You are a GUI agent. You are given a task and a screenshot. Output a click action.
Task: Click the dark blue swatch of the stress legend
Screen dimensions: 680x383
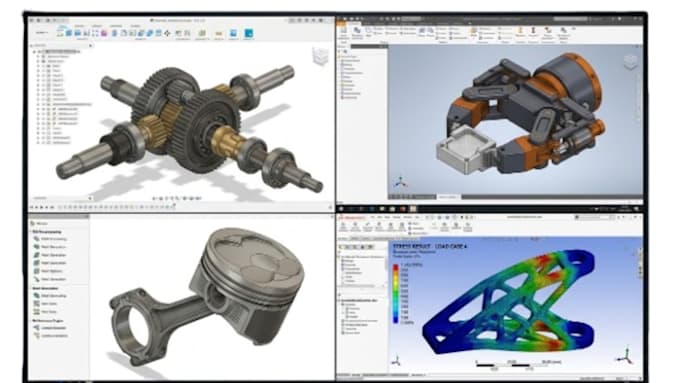click(396, 320)
